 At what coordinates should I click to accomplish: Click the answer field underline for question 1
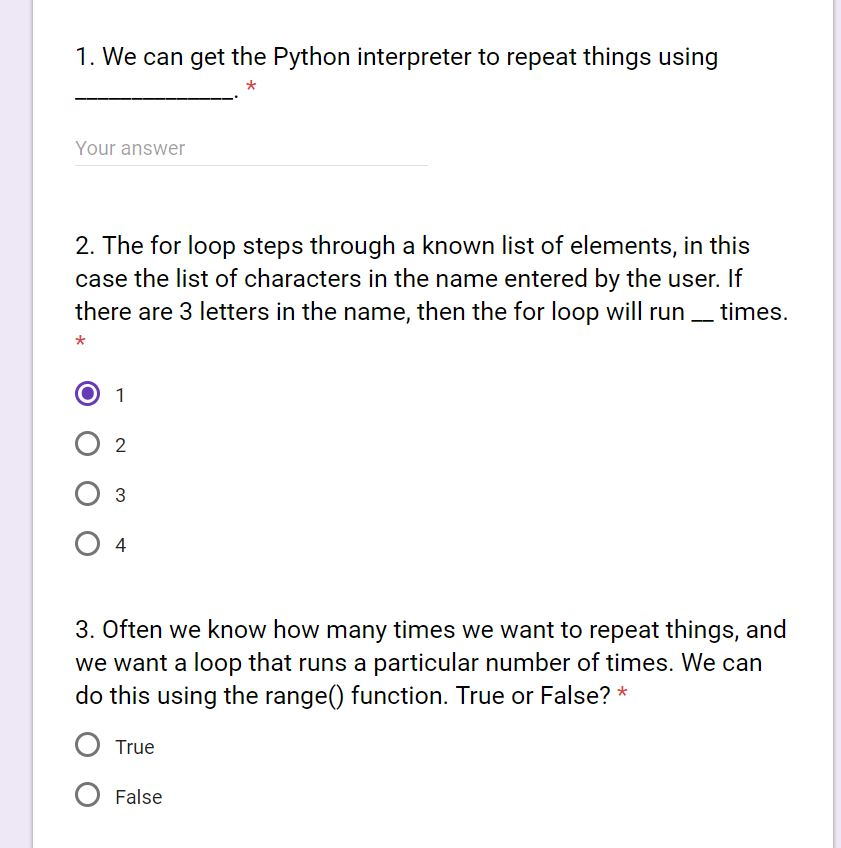[250, 162]
